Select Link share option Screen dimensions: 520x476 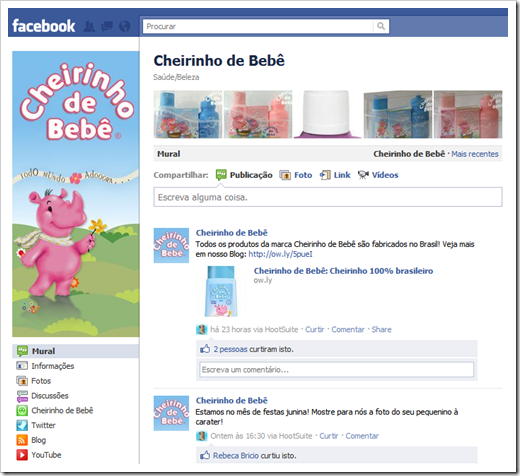coord(335,175)
